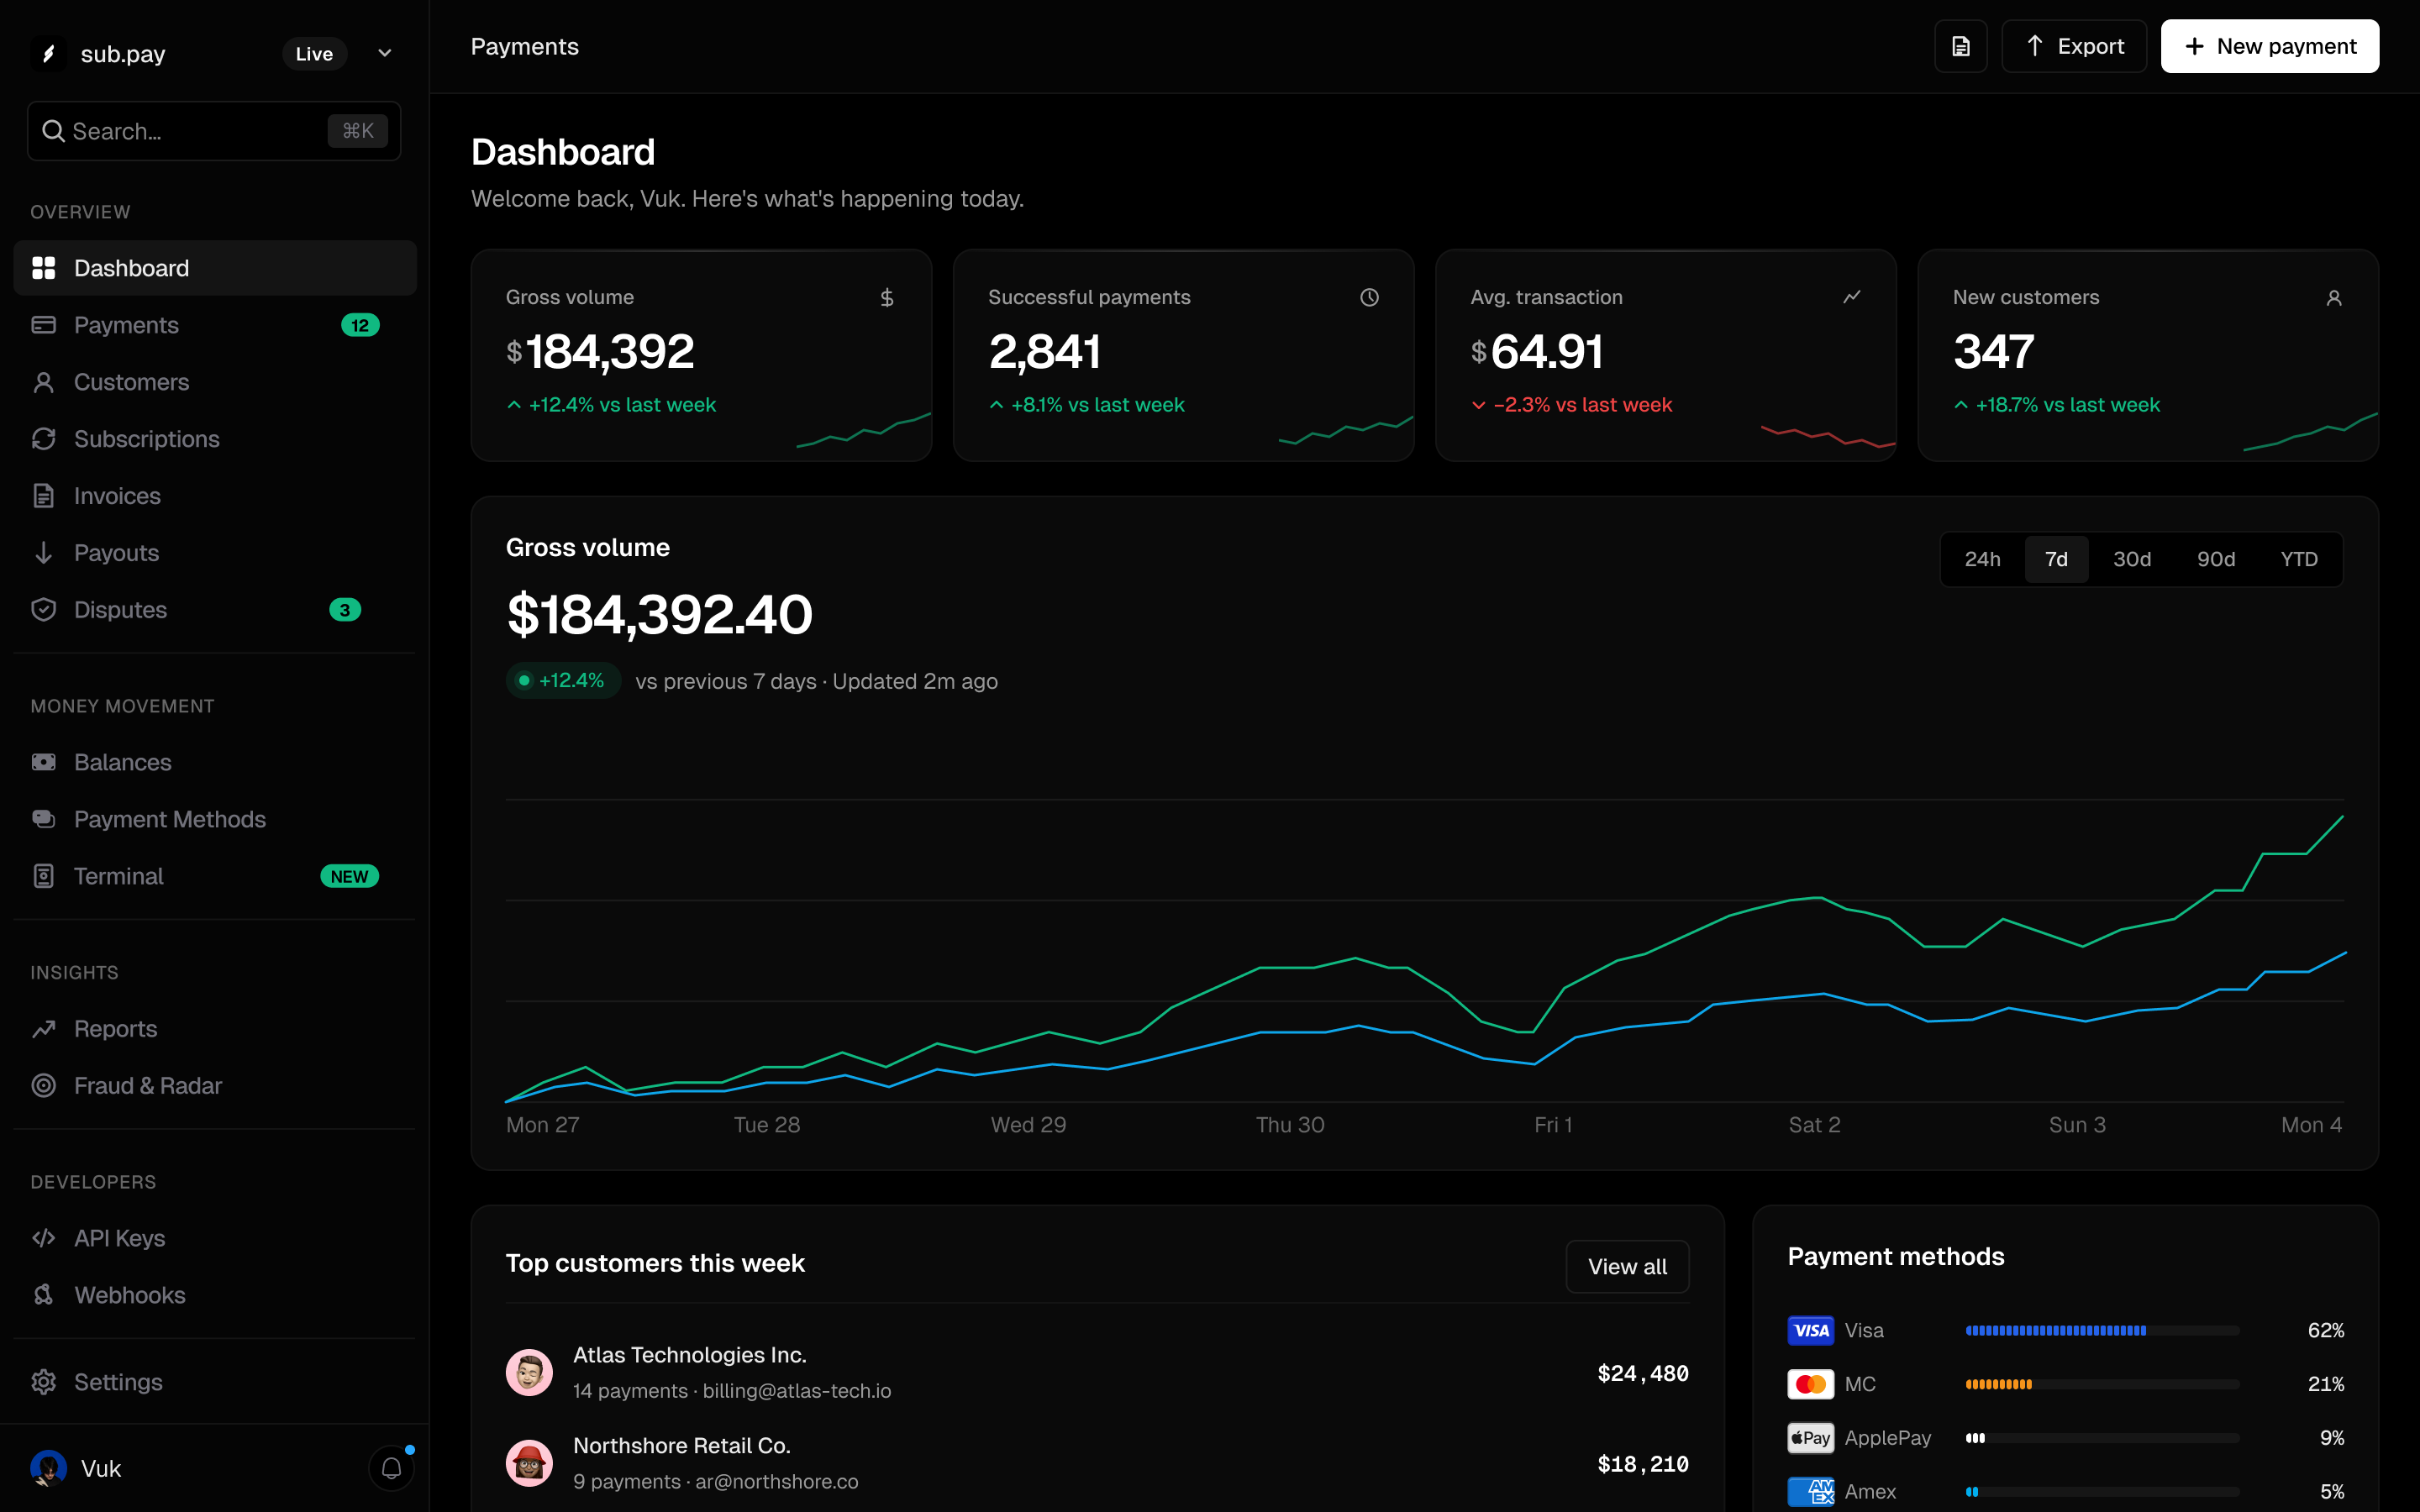The height and width of the screenshot is (1512, 2420).
Task: Click the MC 21% progress bar
Action: 2102,1385
